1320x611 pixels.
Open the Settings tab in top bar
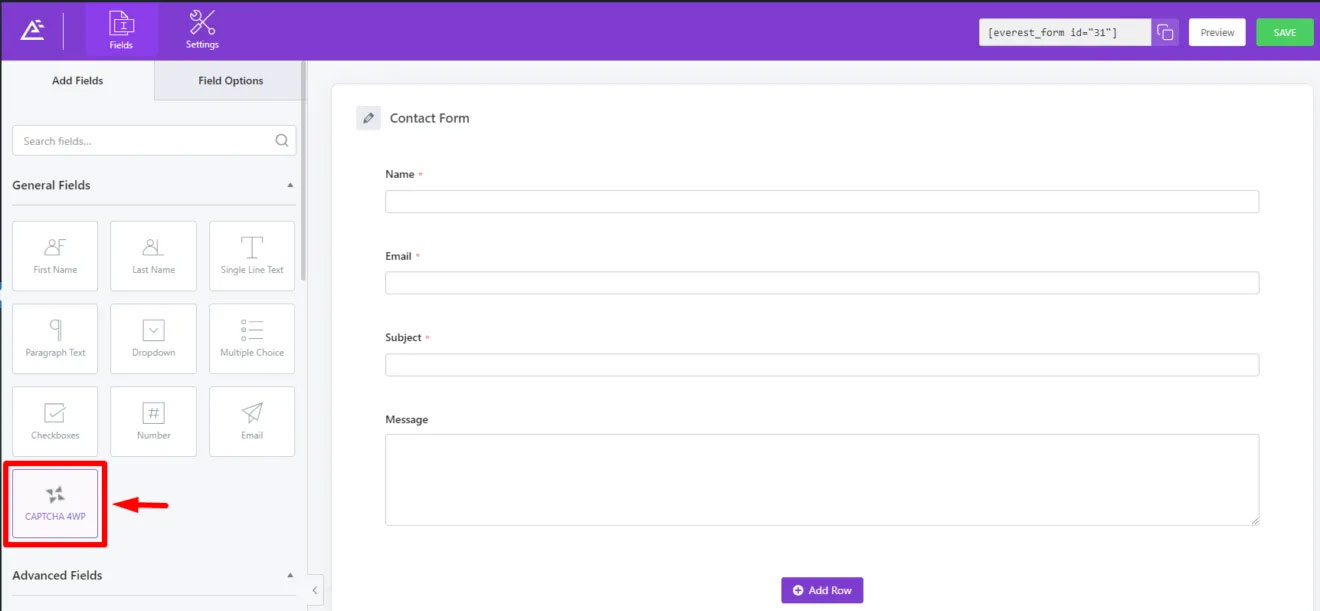[202, 31]
